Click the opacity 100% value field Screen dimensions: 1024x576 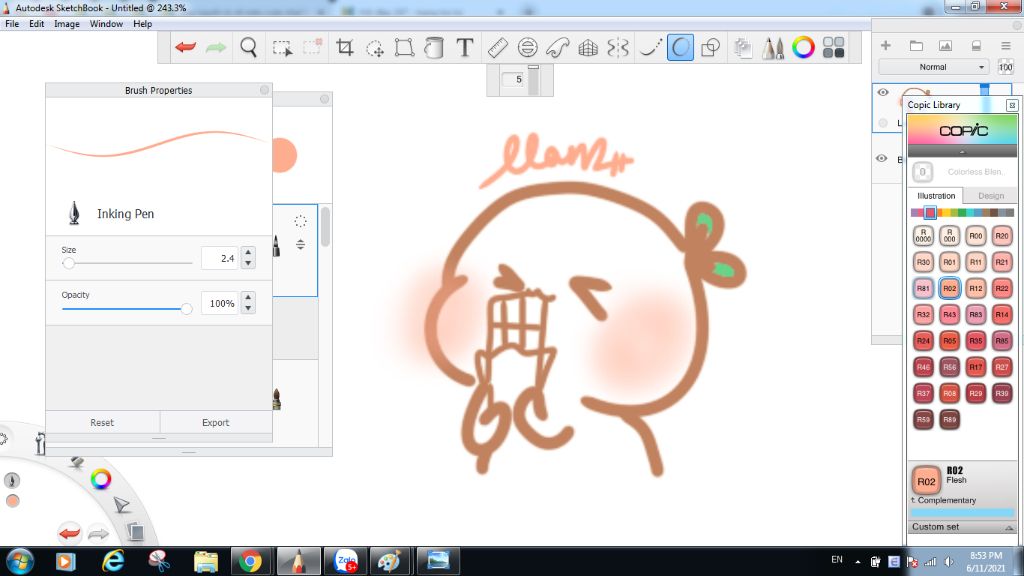click(221, 303)
